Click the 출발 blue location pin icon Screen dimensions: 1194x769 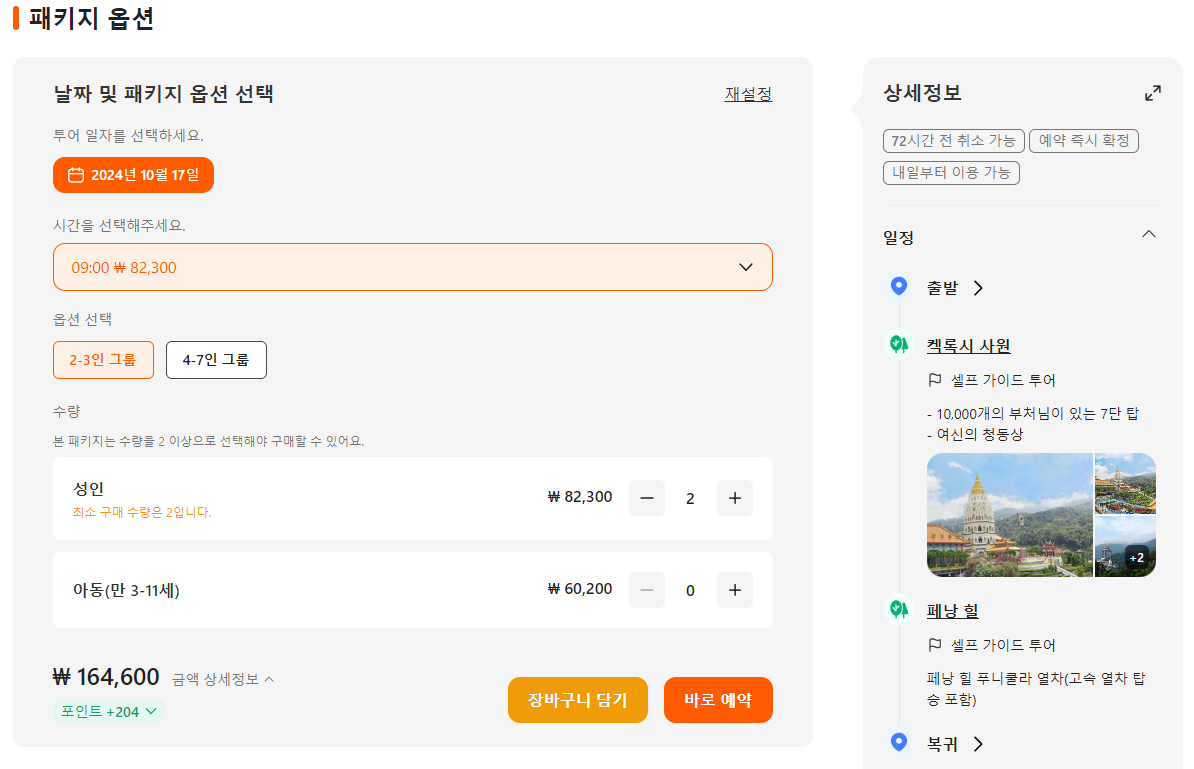pos(899,286)
